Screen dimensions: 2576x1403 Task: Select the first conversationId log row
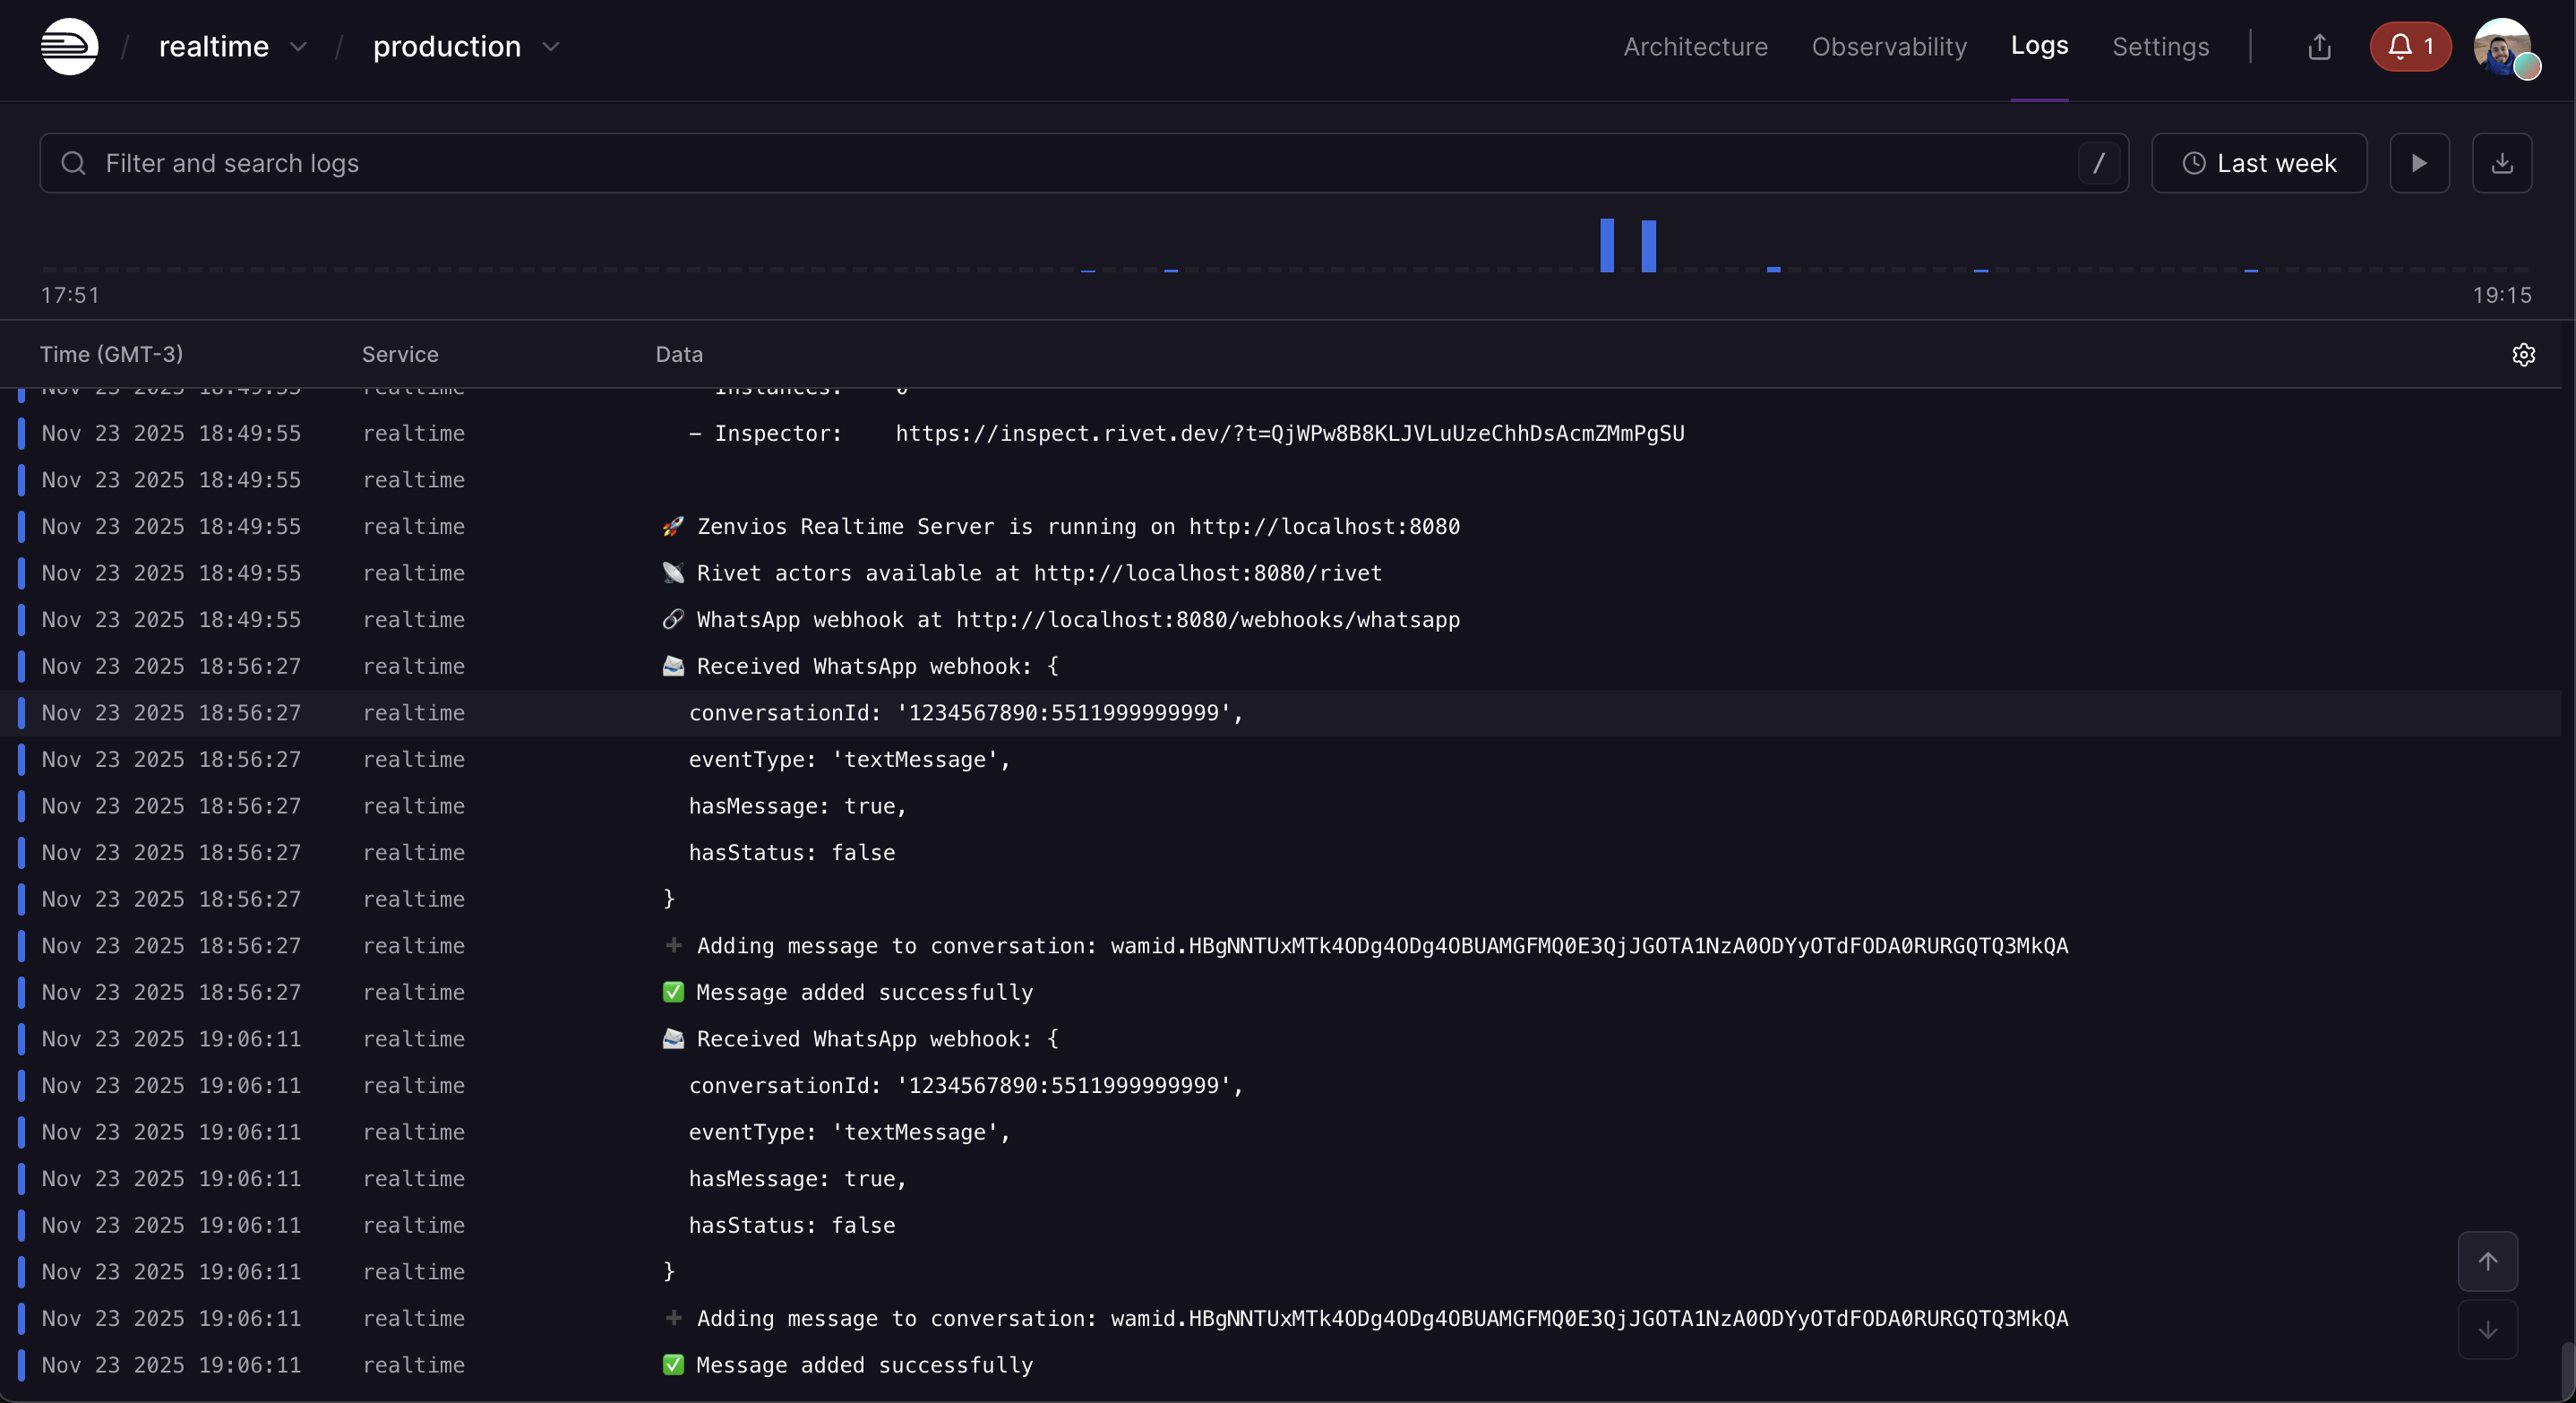(965, 713)
